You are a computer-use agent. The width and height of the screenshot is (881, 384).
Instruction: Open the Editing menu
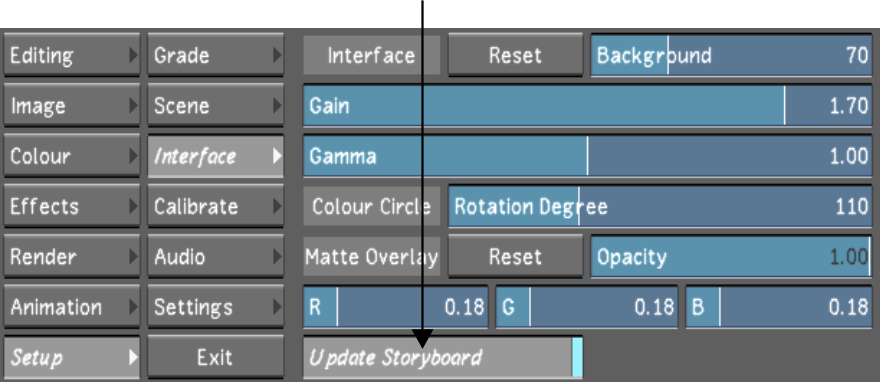pos(71,55)
